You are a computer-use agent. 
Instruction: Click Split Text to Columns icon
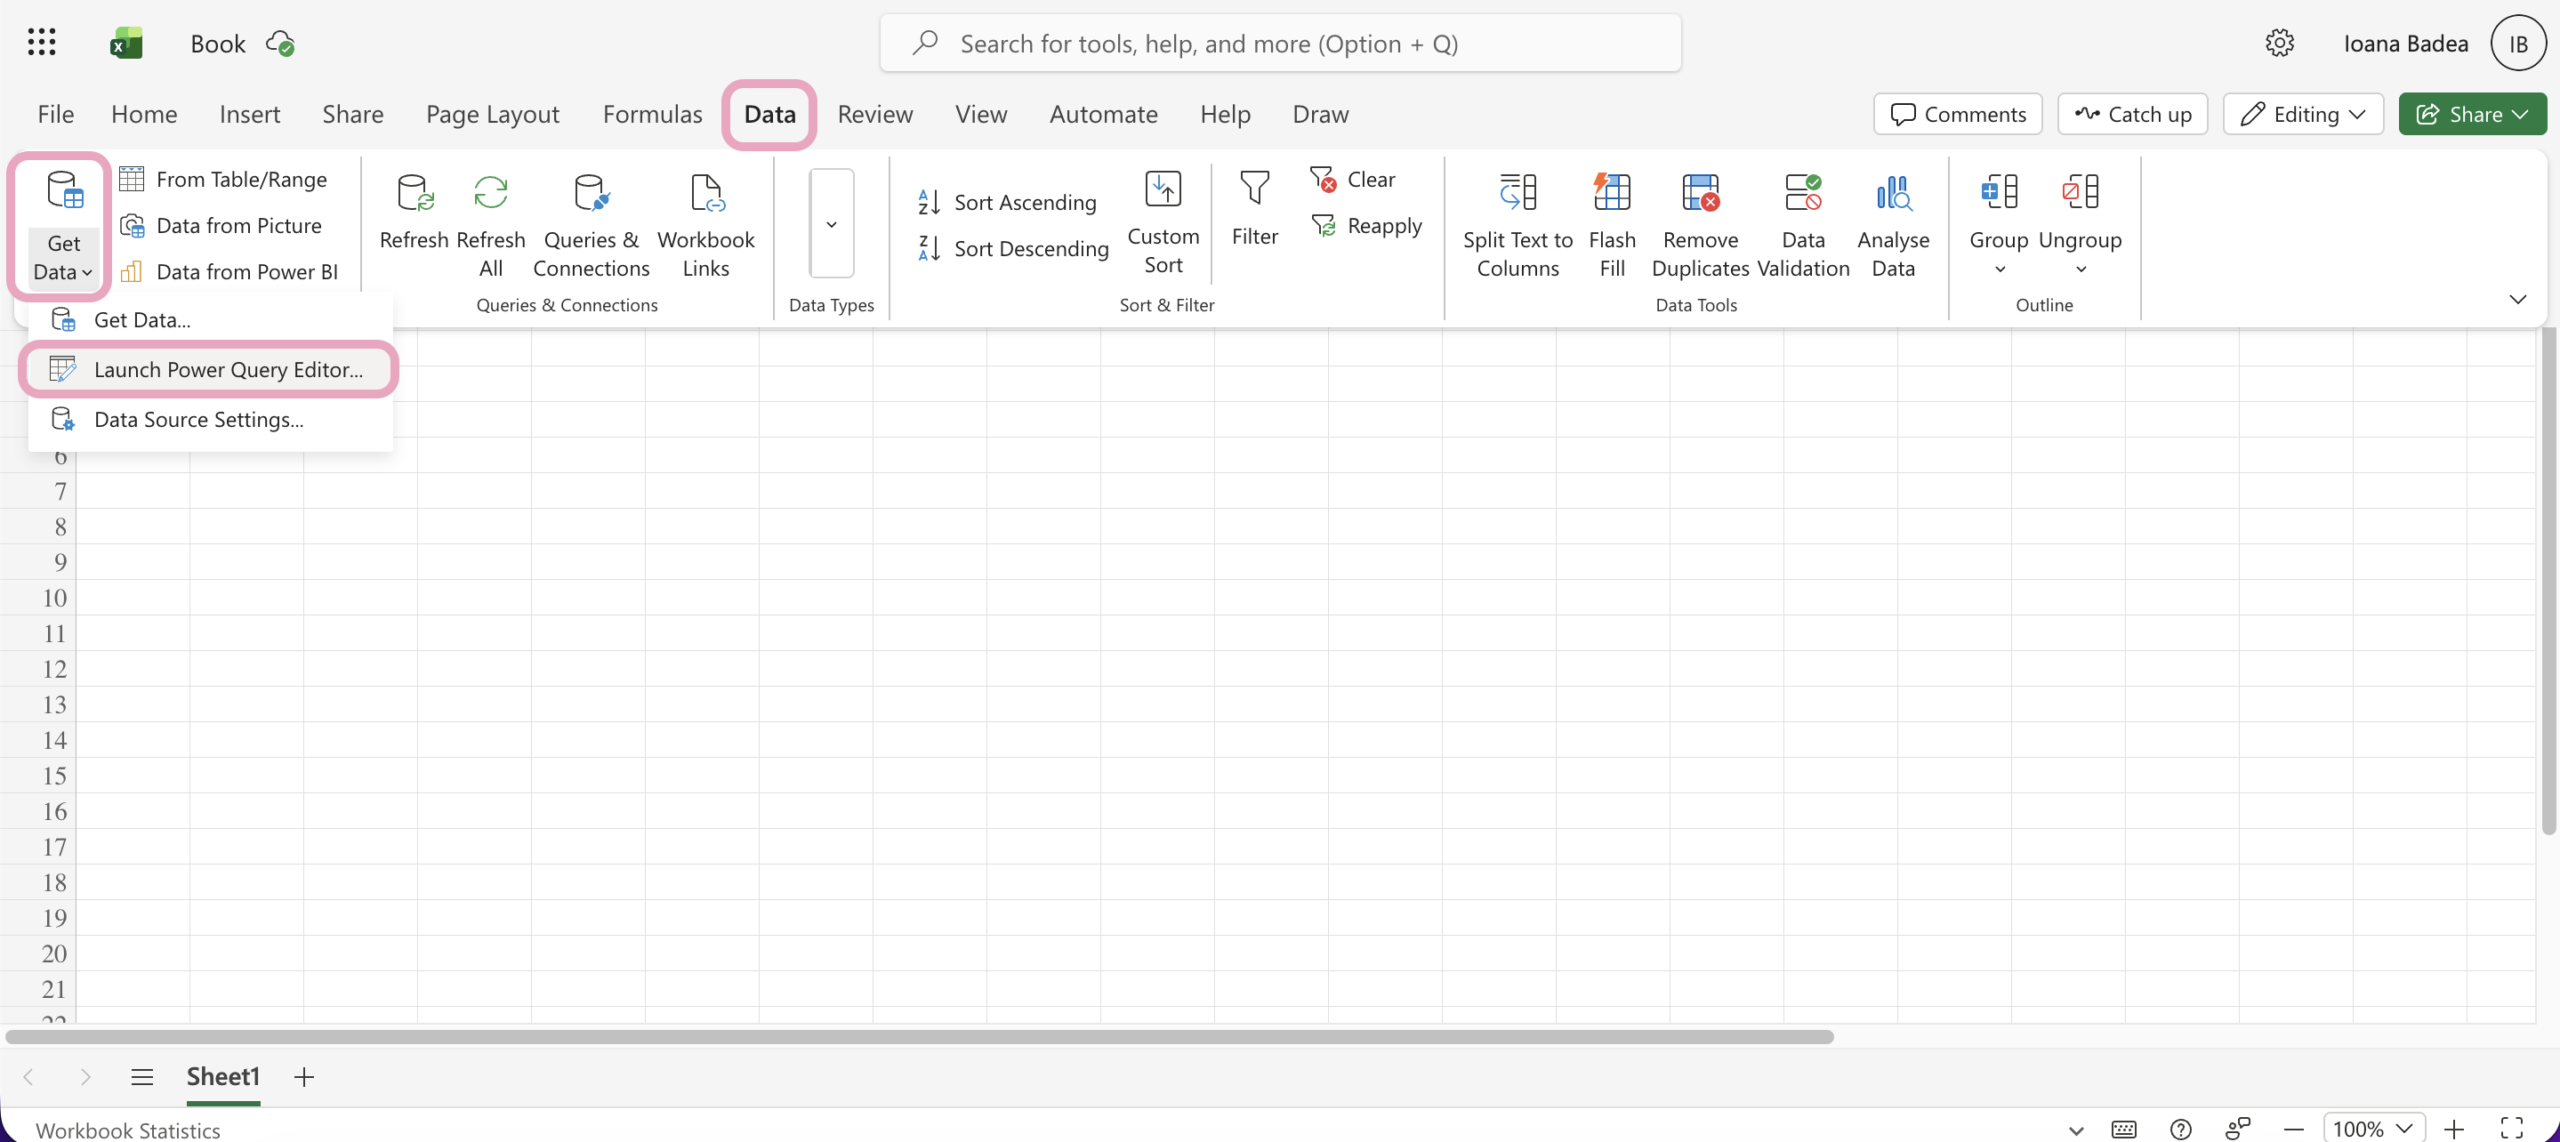[1517, 193]
